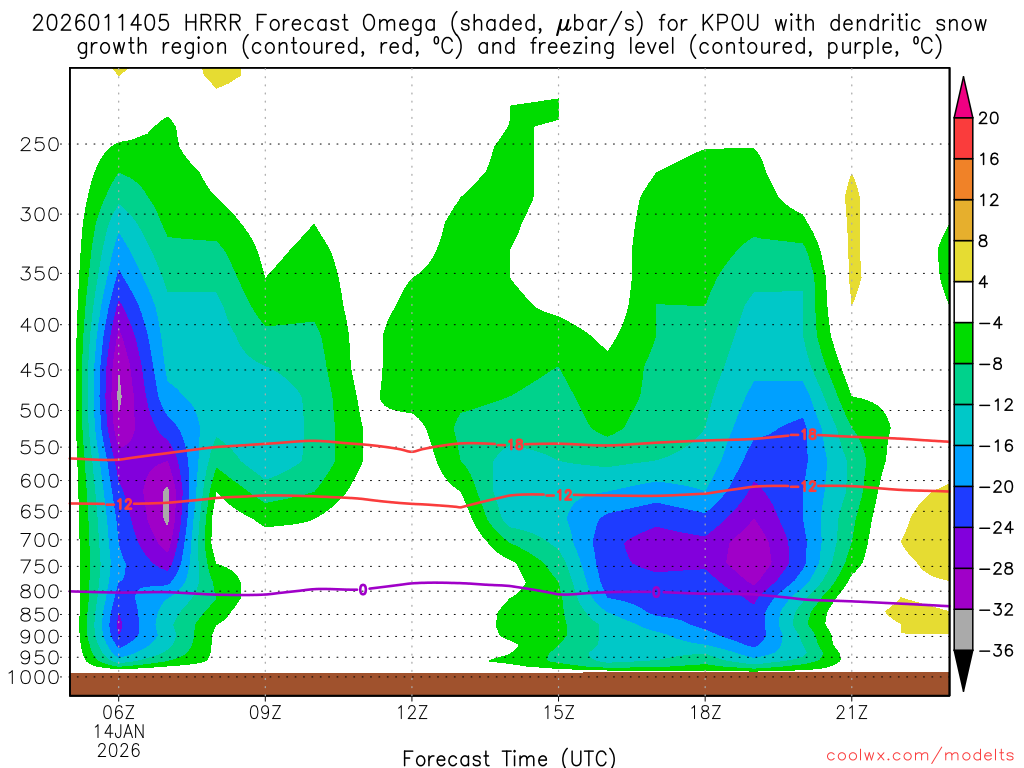Click the 400 pressure level label
1024x768 pixels.
tap(40, 325)
